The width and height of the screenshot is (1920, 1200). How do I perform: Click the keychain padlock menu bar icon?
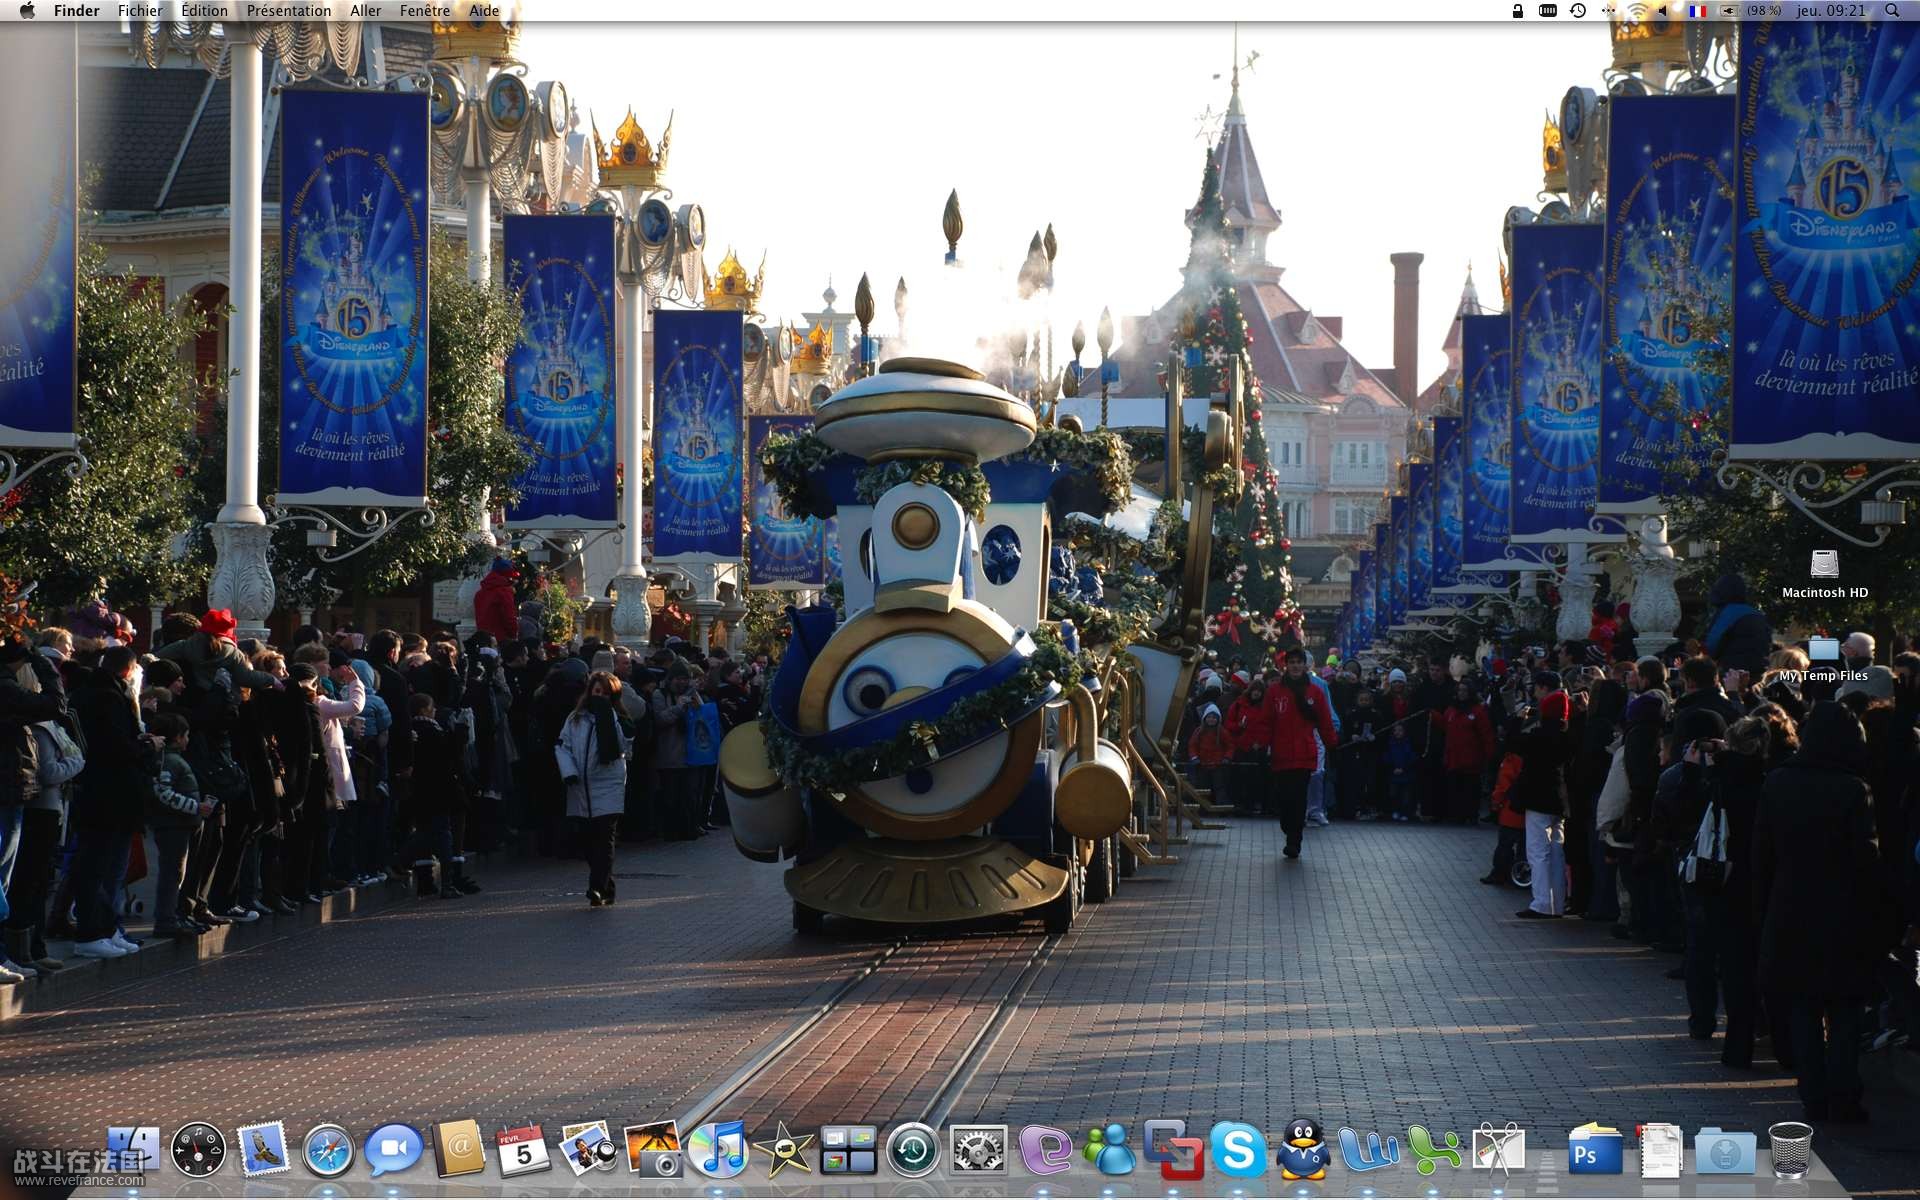(1518, 11)
